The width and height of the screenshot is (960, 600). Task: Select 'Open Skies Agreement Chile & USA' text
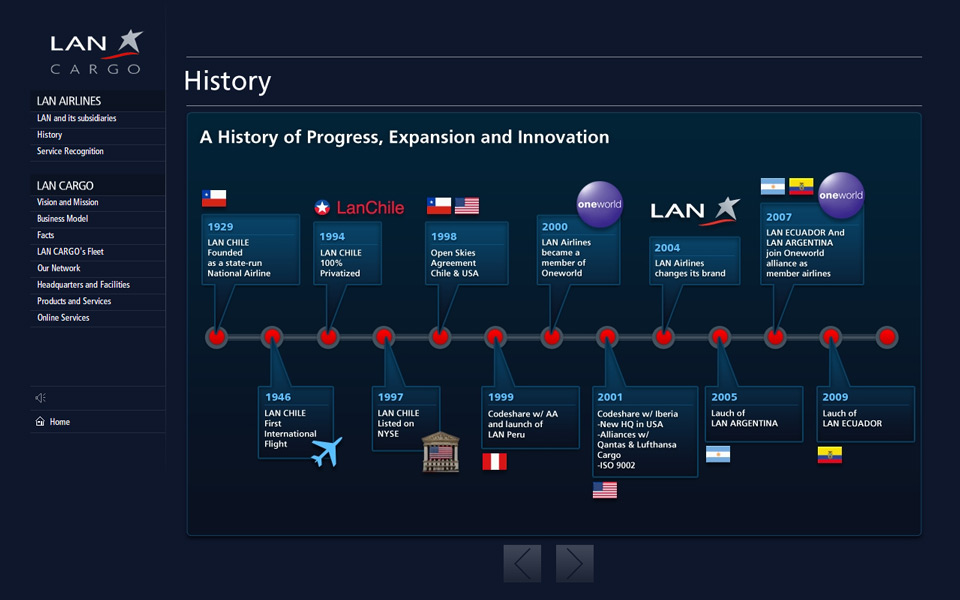click(454, 263)
